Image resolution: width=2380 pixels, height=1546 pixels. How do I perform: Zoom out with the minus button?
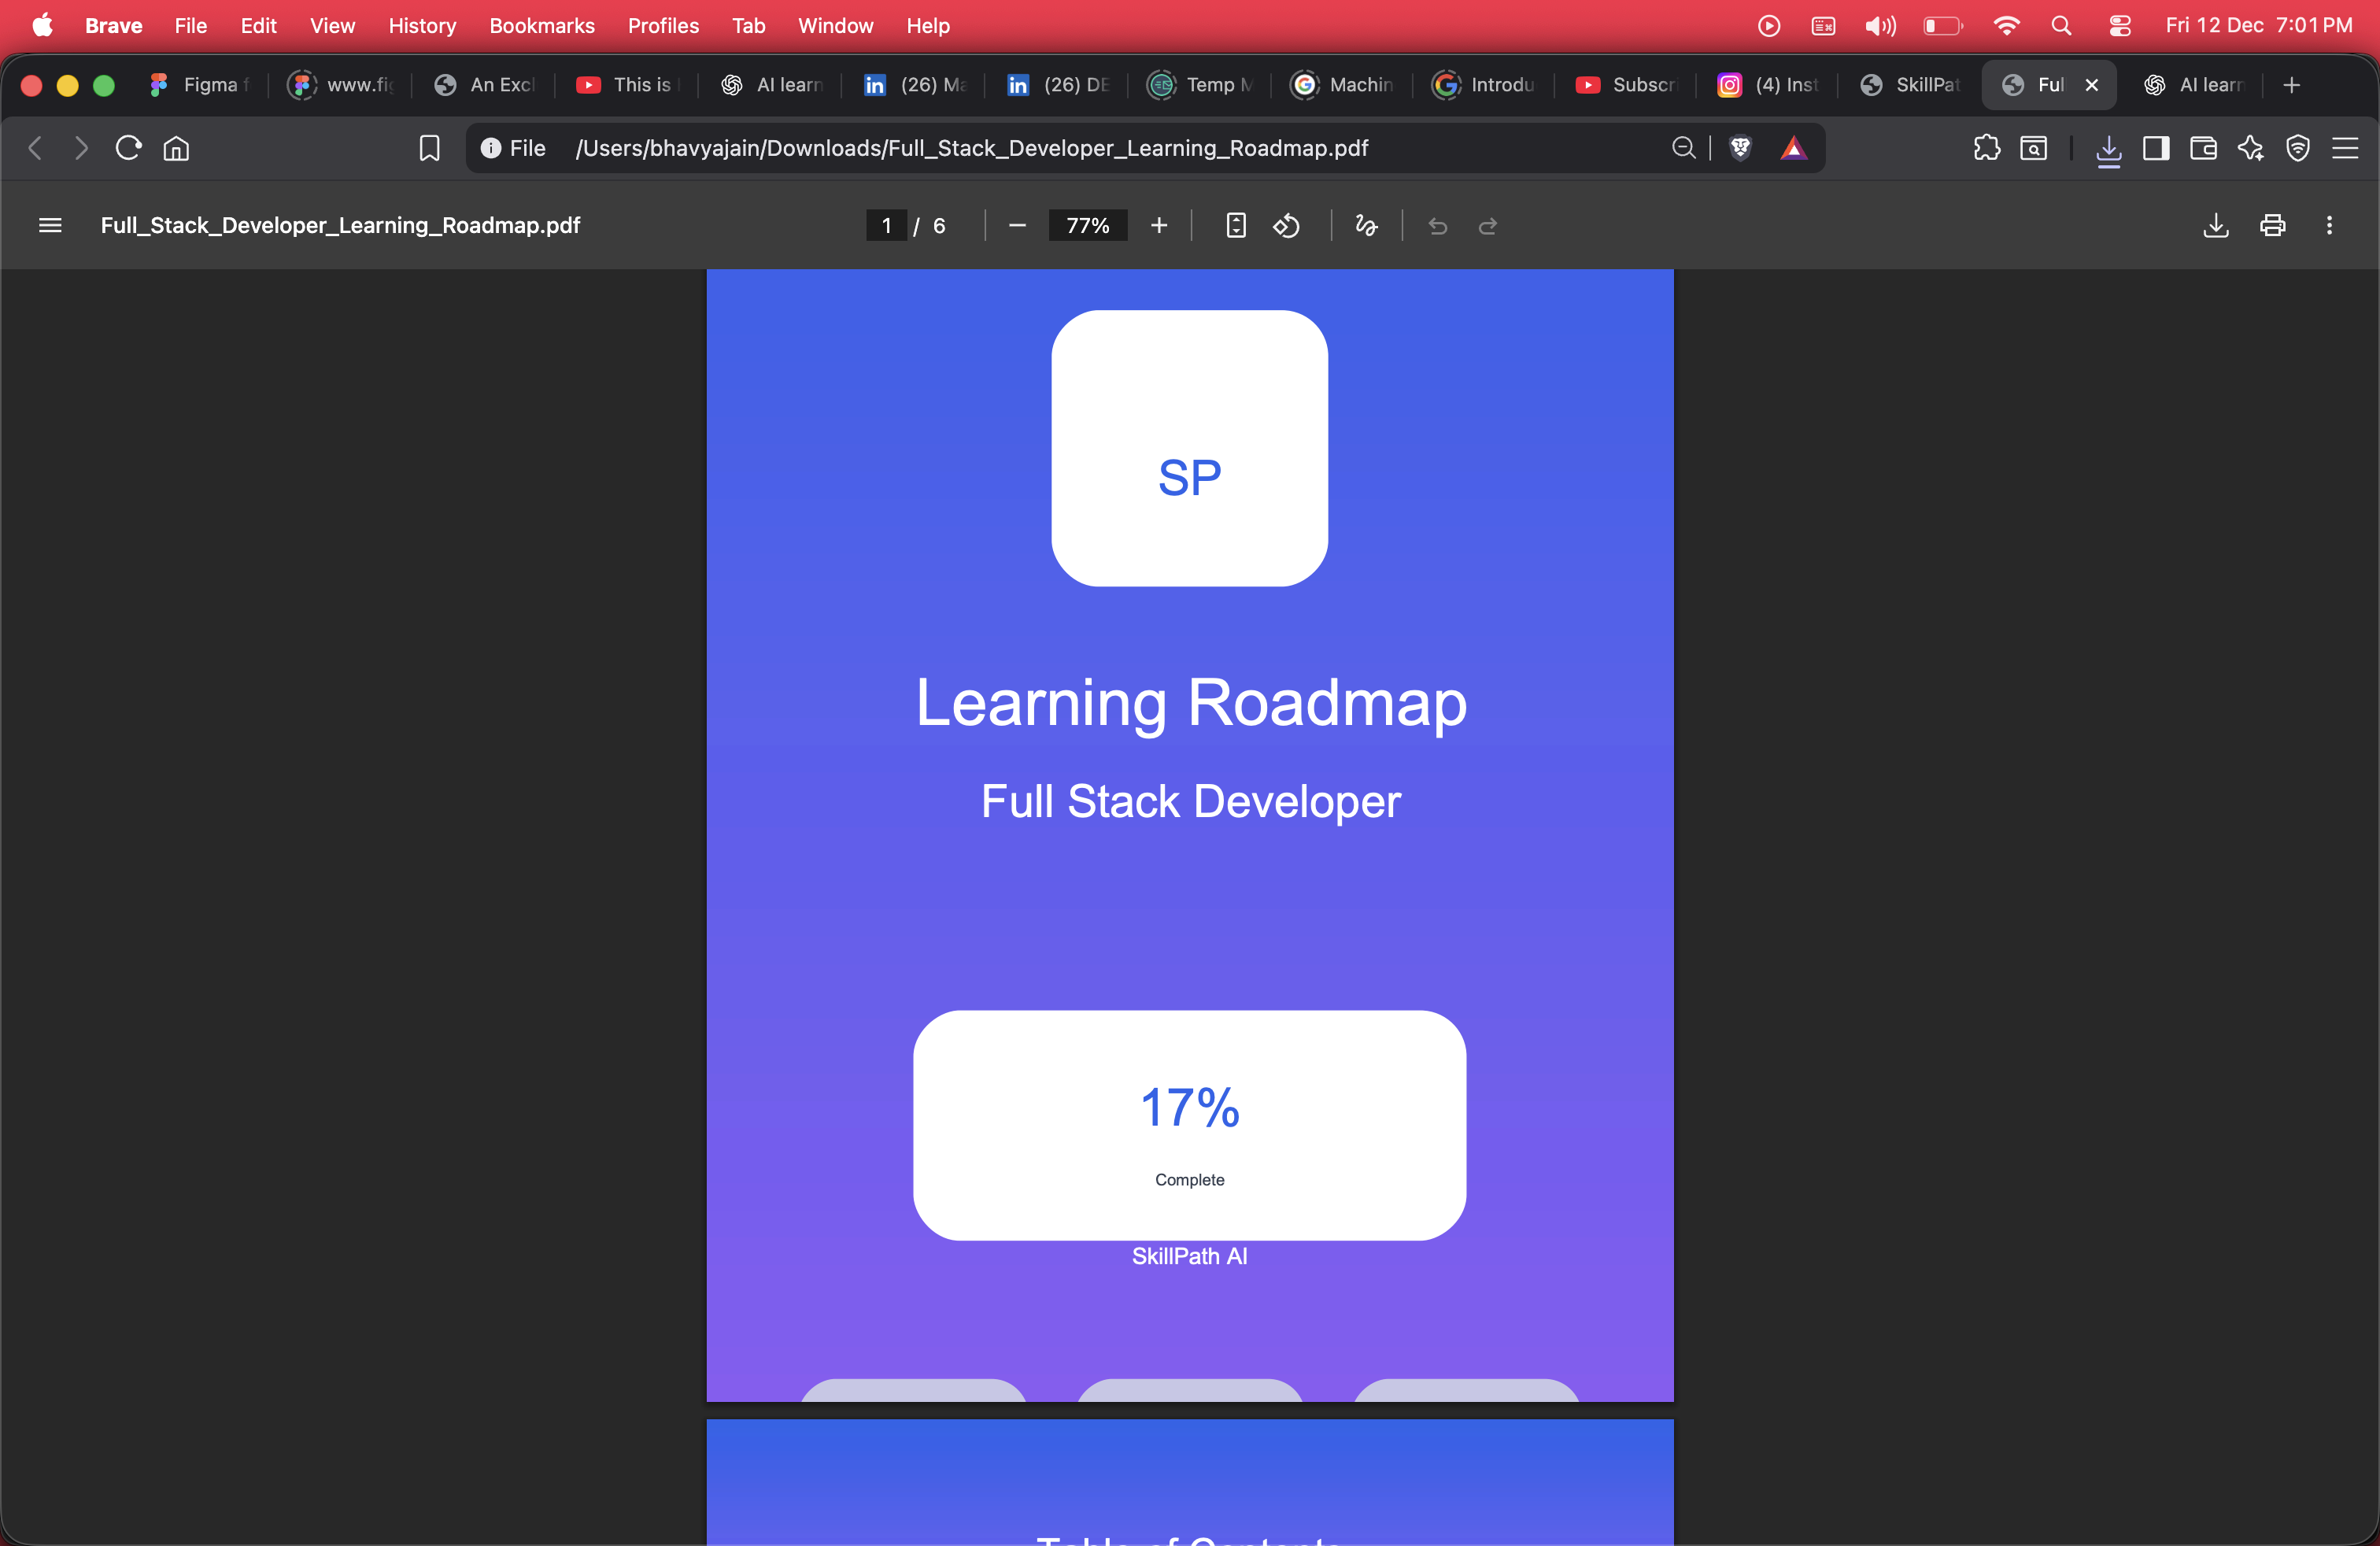[x=1017, y=226]
